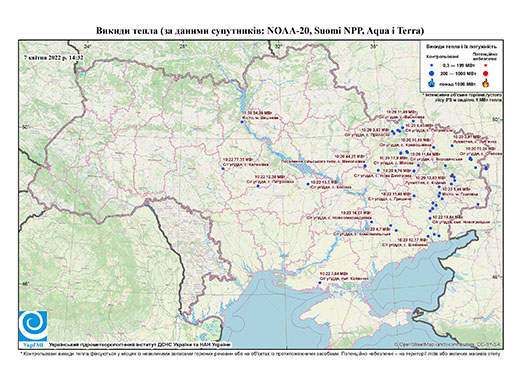Select the large blue circle legend symbol
The image size is (520, 368).
coord(432,73)
